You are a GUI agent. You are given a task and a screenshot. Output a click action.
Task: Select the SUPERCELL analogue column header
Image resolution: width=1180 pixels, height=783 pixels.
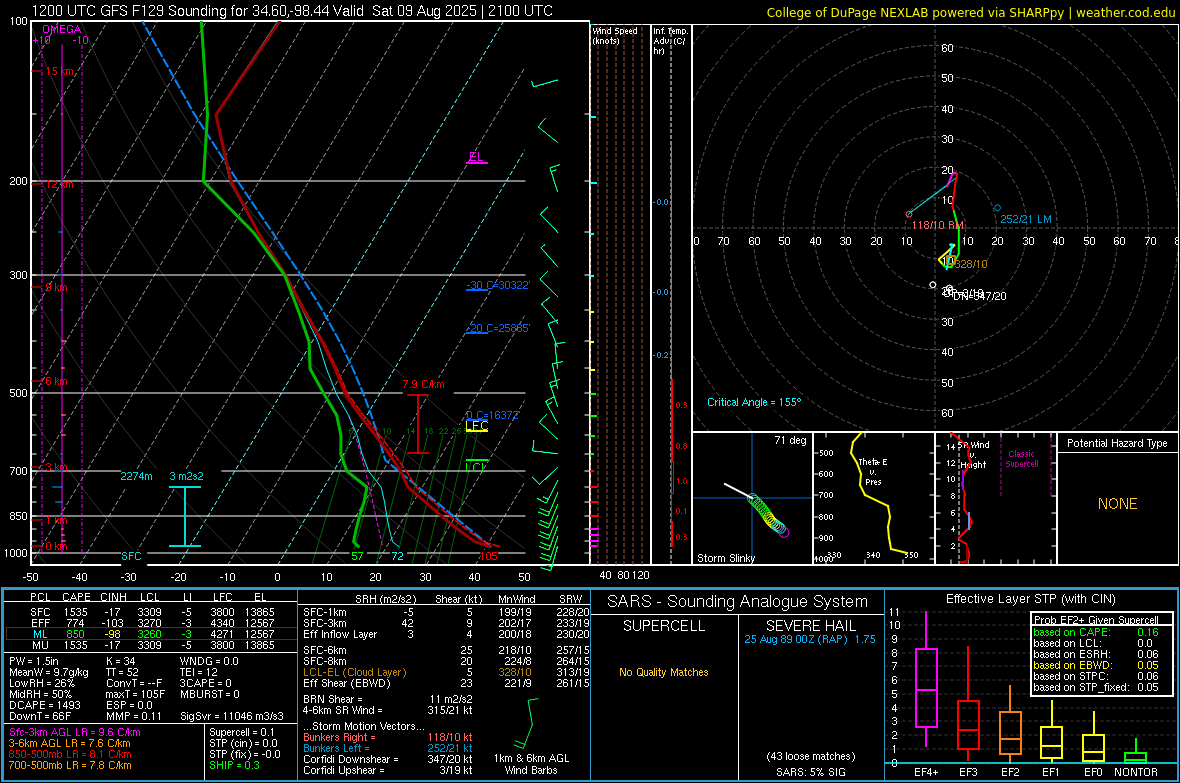[664, 626]
